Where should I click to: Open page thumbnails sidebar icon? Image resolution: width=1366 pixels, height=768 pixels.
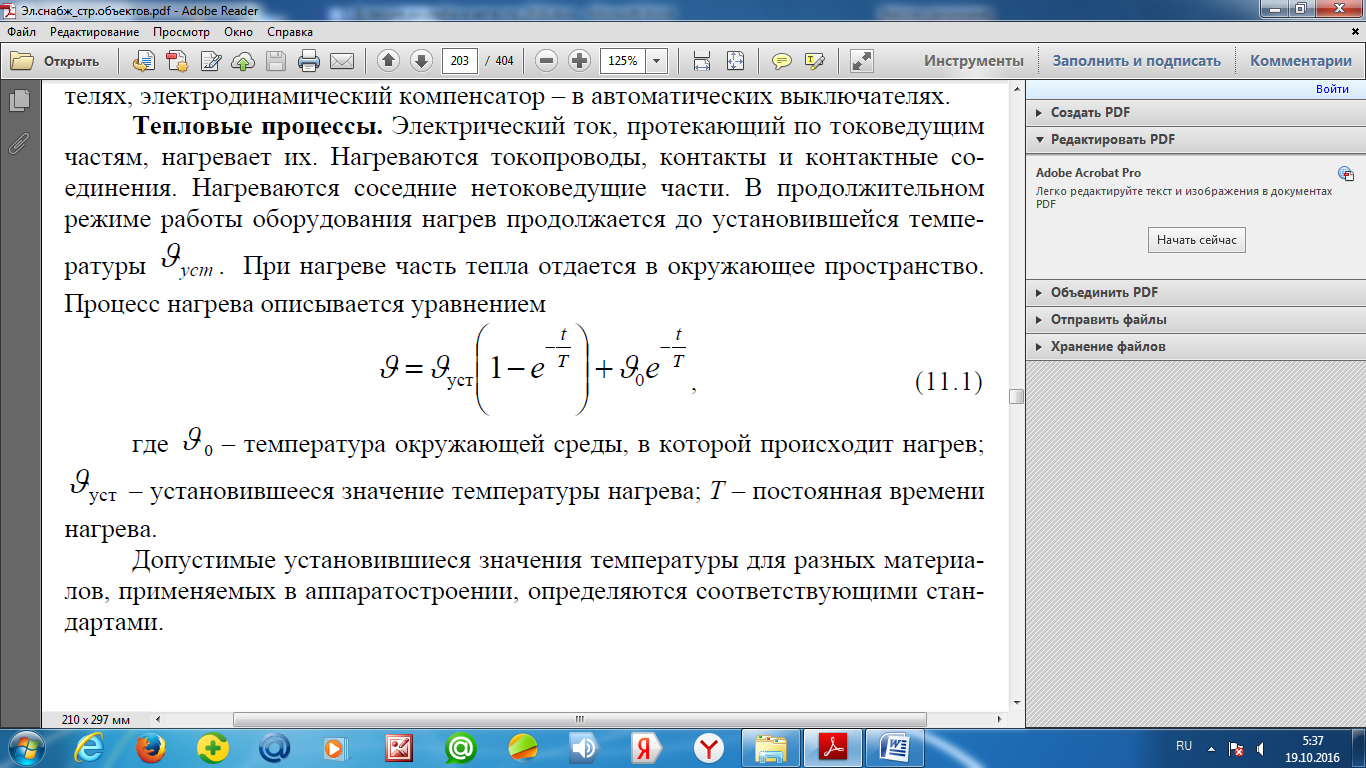[x=19, y=101]
